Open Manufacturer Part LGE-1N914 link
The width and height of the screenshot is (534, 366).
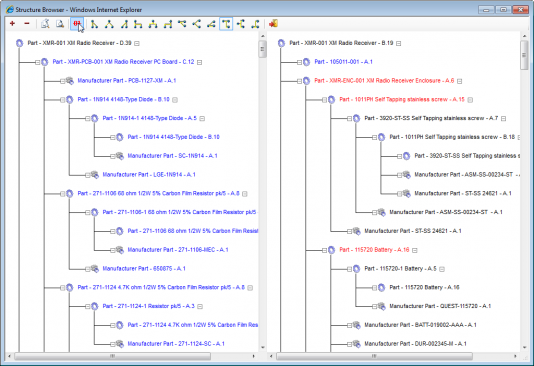(149, 174)
